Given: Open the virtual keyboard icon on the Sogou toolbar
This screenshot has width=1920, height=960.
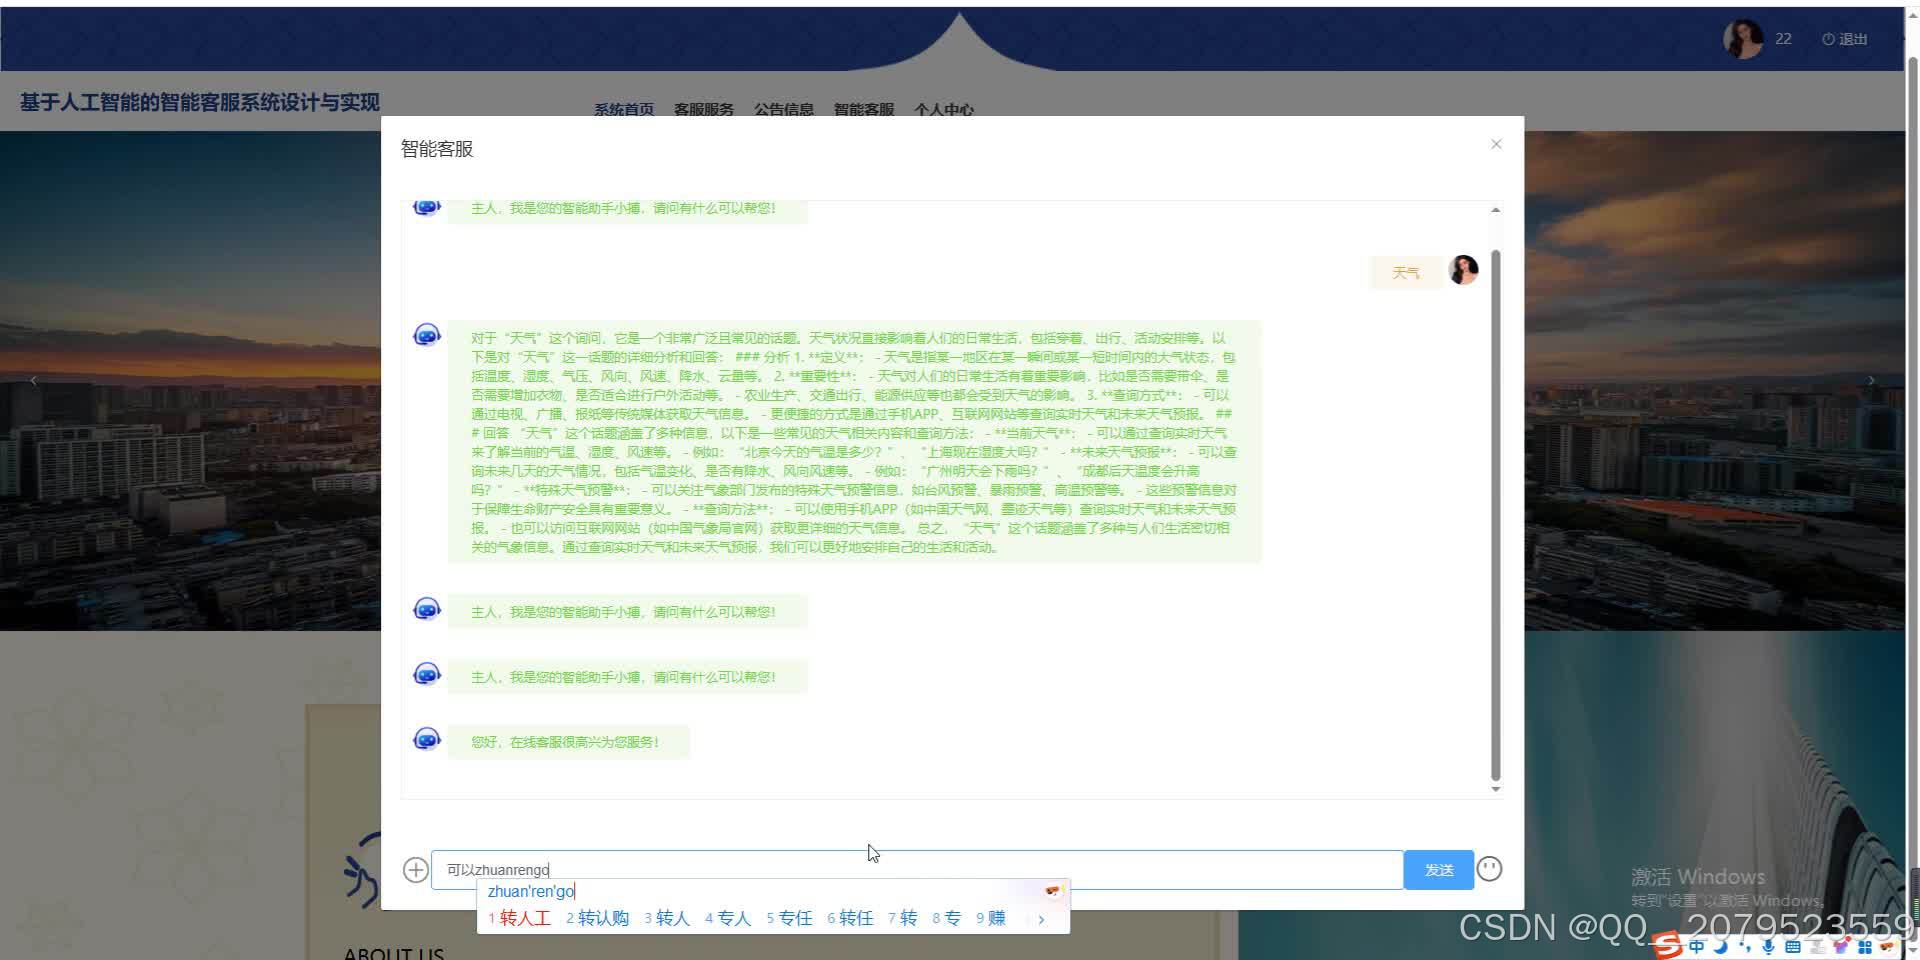Looking at the screenshot, I should (x=1791, y=947).
